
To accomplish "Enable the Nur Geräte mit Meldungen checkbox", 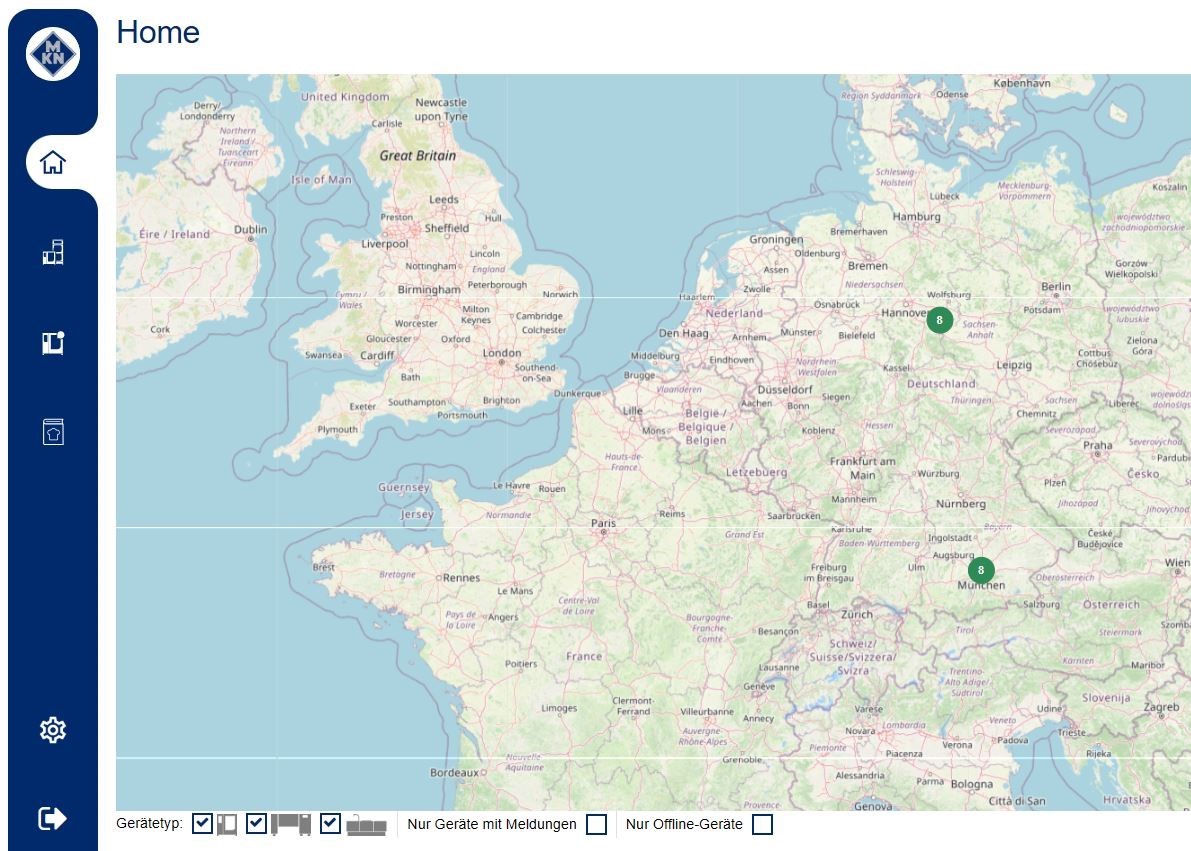I will [597, 825].
